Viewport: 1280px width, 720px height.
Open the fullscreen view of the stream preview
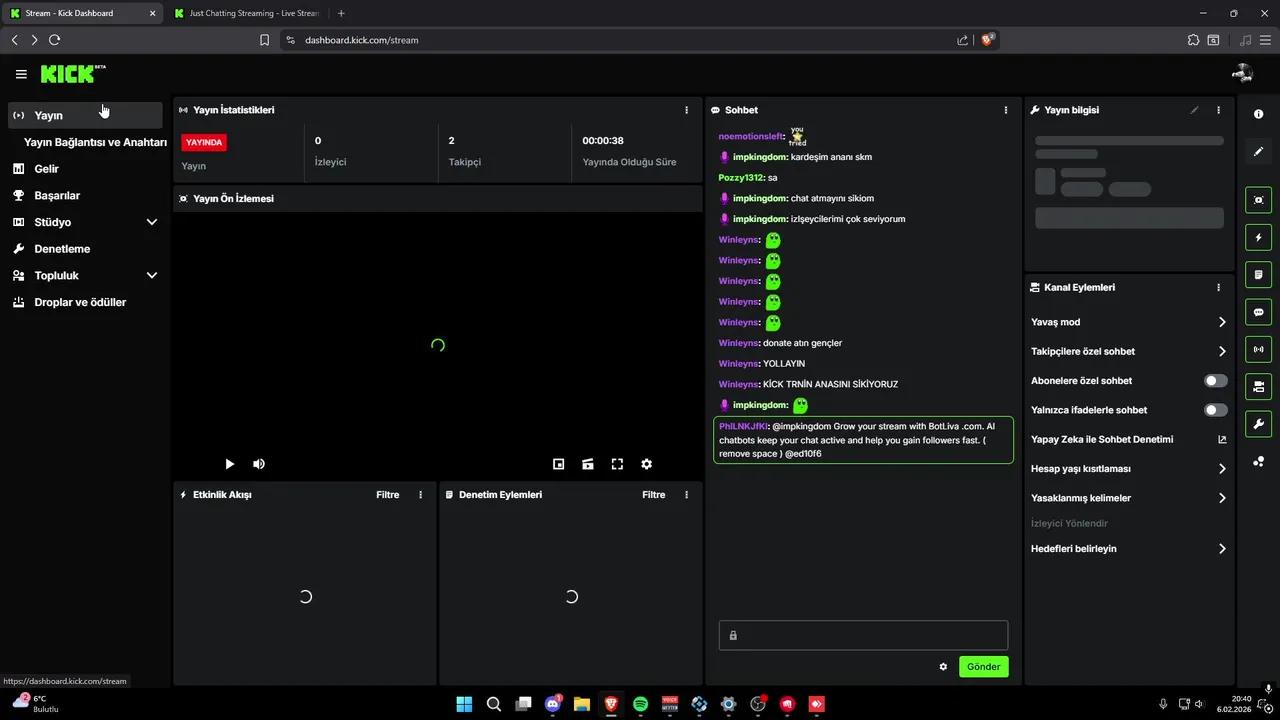[617, 464]
